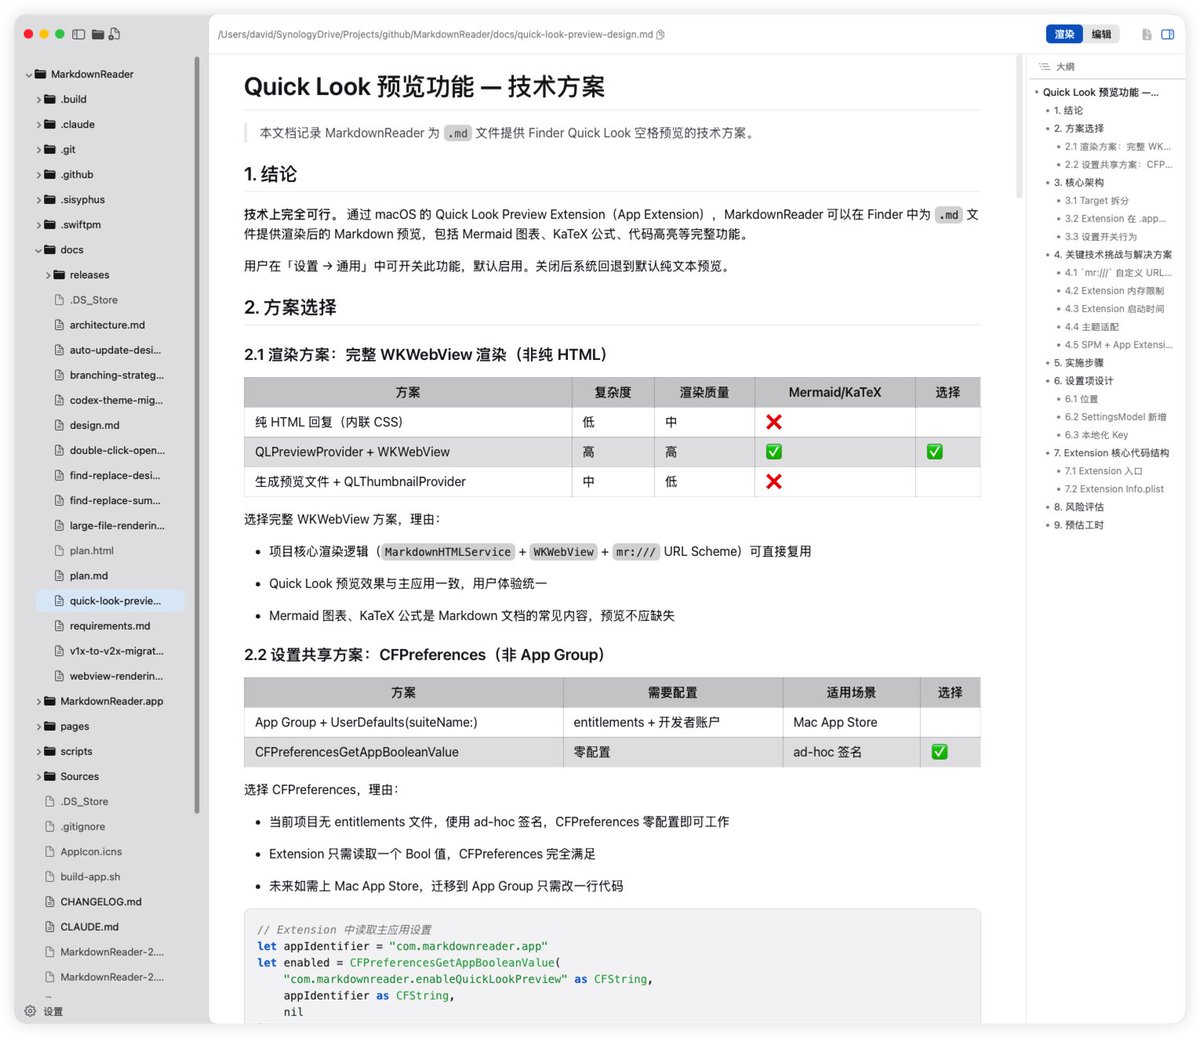
Task: Collapse the docs folder chevron
Action: pyautogui.click(x=38, y=250)
